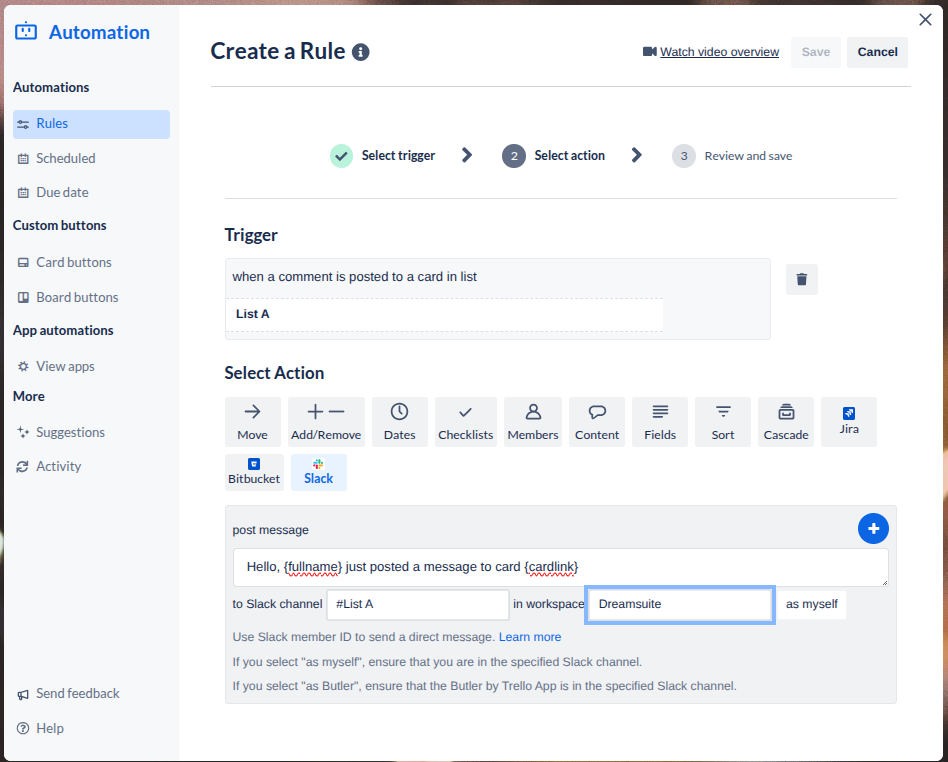Click the Slack action icon
Screen dimensions: 948x762
(x=318, y=470)
